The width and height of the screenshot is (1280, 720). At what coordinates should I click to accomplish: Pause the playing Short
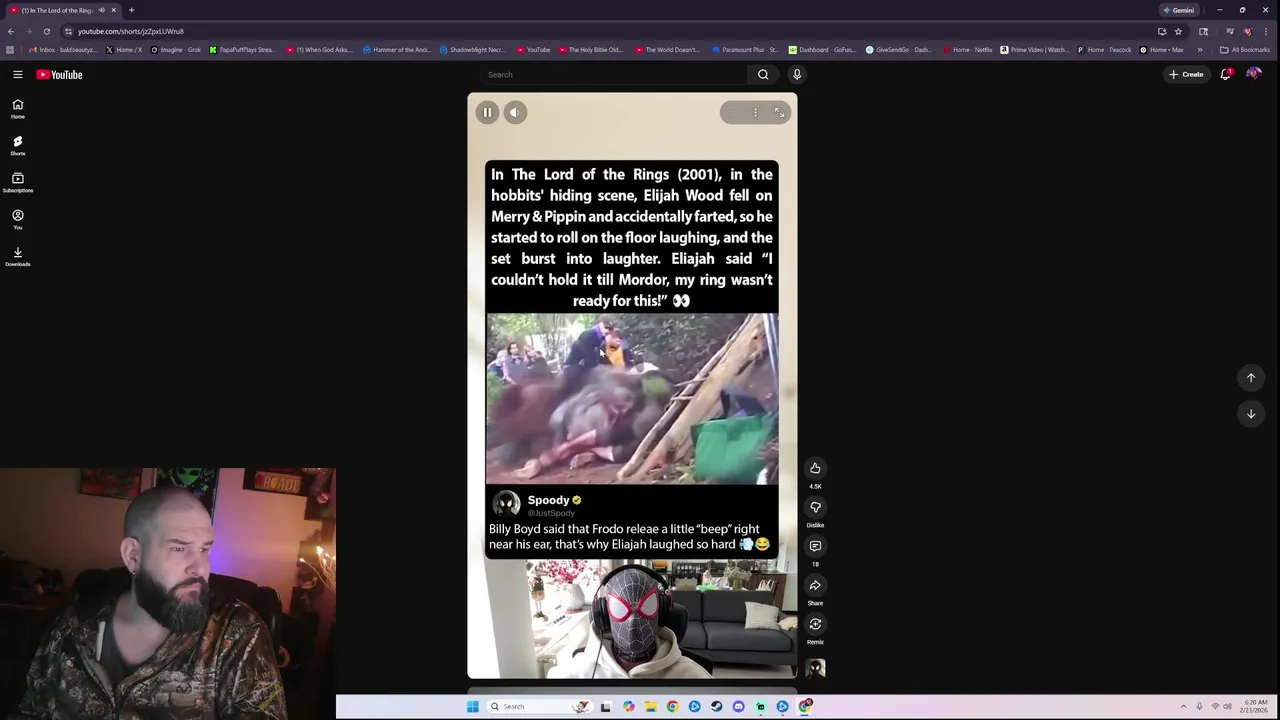point(487,112)
